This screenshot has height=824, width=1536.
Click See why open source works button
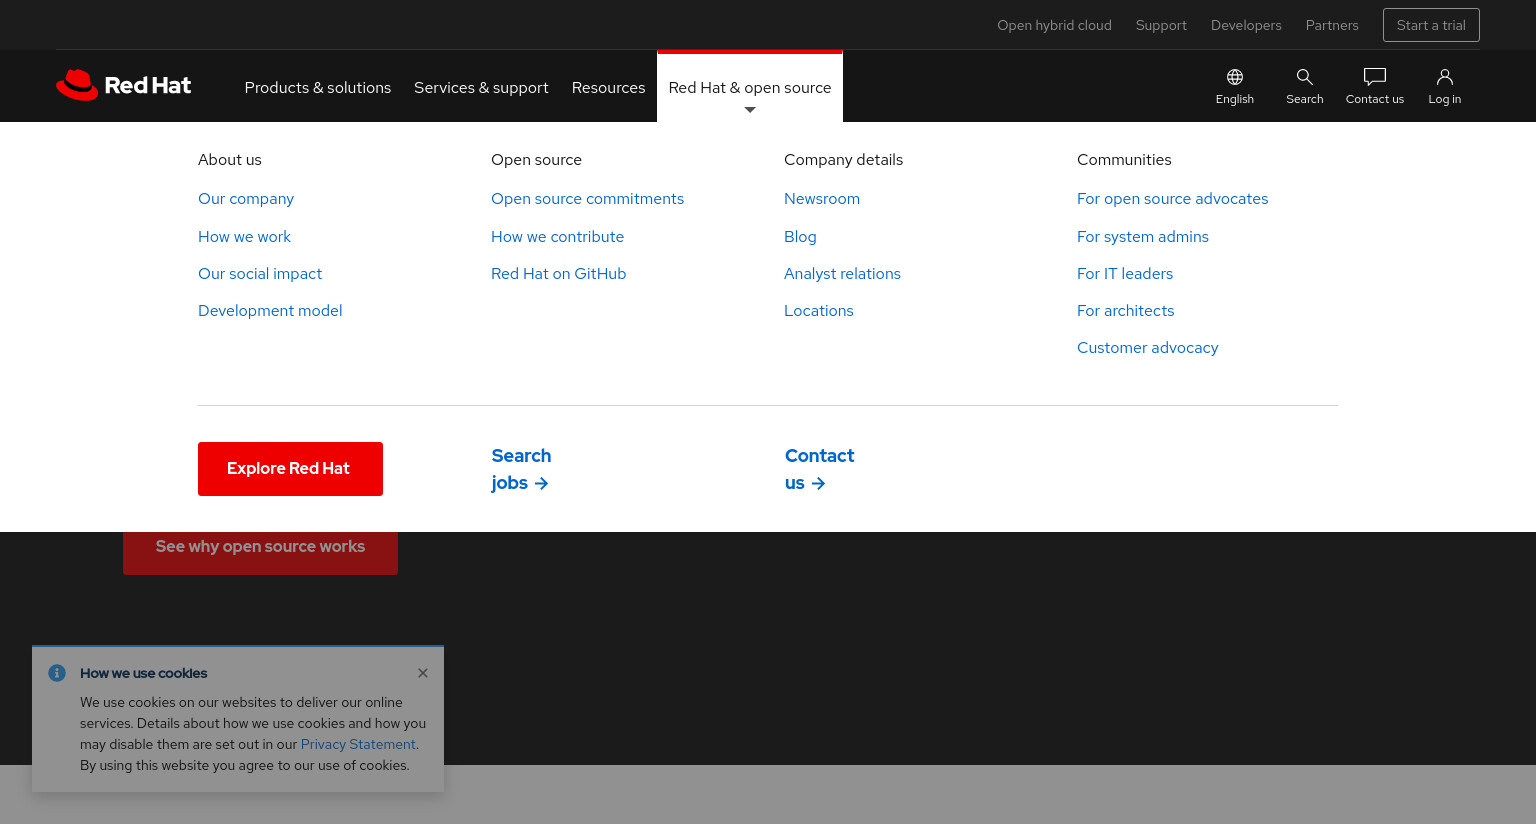(x=260, y=553)
